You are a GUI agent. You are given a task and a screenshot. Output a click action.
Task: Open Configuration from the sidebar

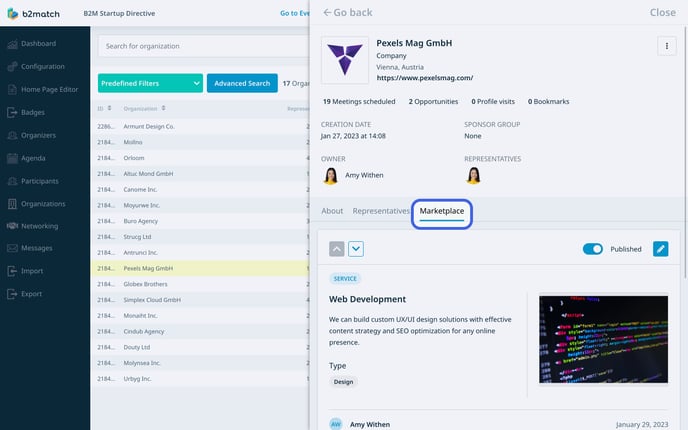click(36, 67)
